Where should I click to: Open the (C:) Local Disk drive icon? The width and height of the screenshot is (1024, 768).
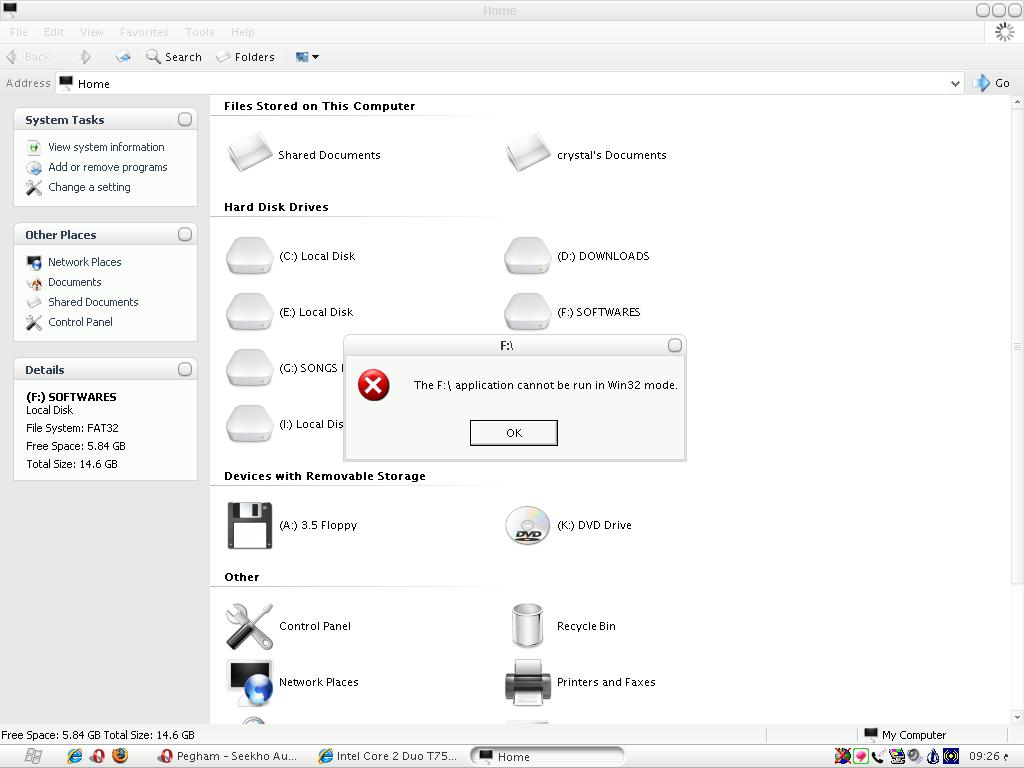(x=250, y=256)
